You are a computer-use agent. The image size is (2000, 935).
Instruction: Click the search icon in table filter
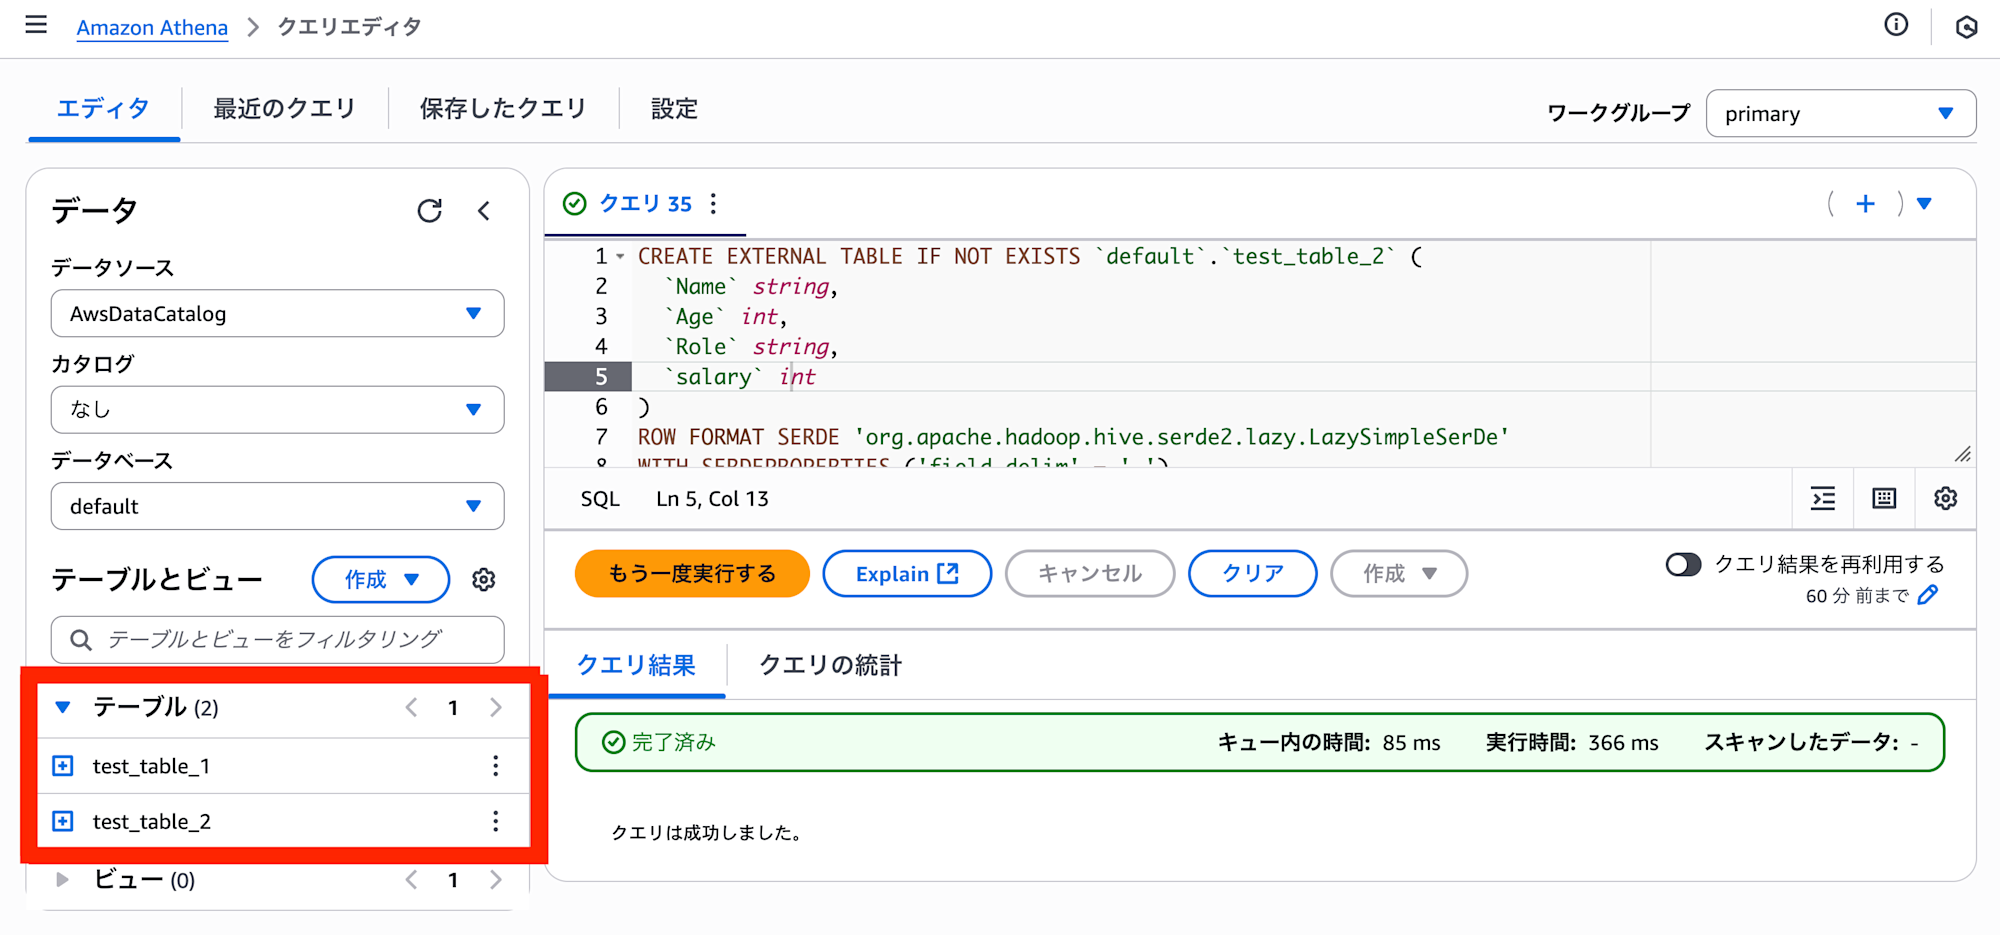(81, 640)
